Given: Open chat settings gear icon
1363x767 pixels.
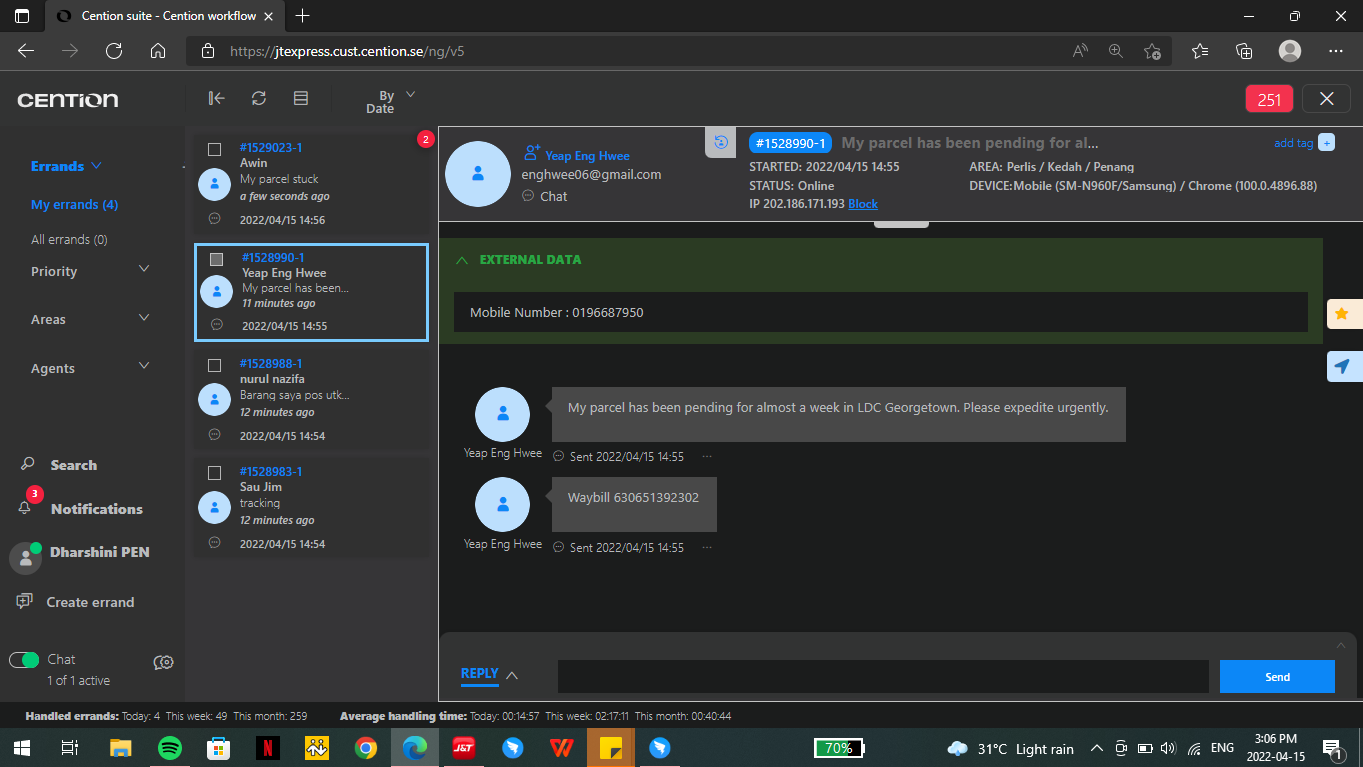Looking at the screenshot, I should [x=164, y=662].
